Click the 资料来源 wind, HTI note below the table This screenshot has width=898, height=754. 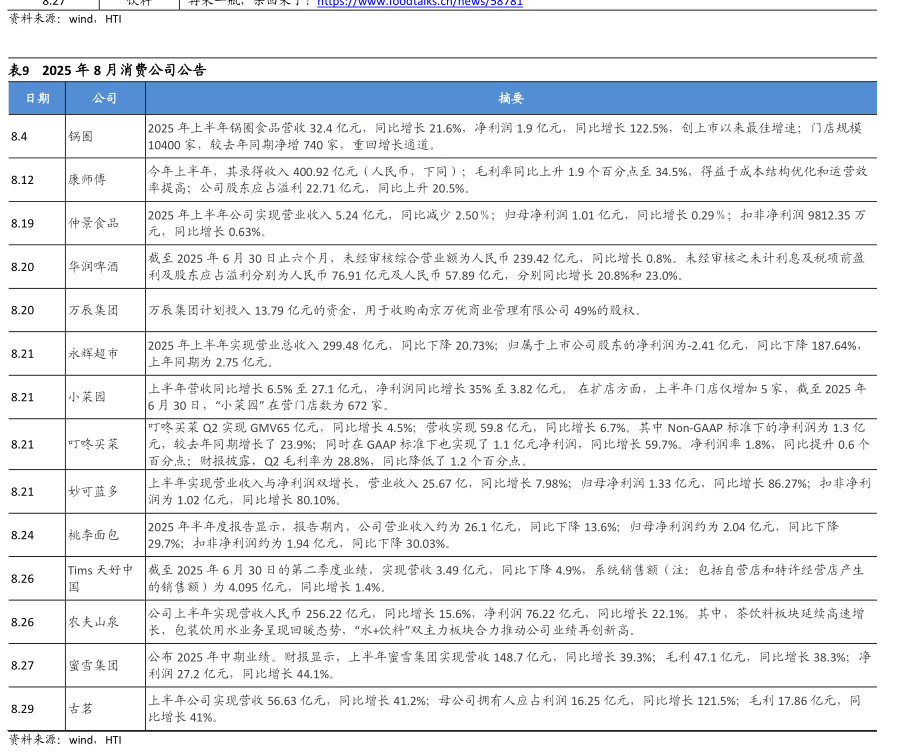pyautogui.click(x=65, y=740)
